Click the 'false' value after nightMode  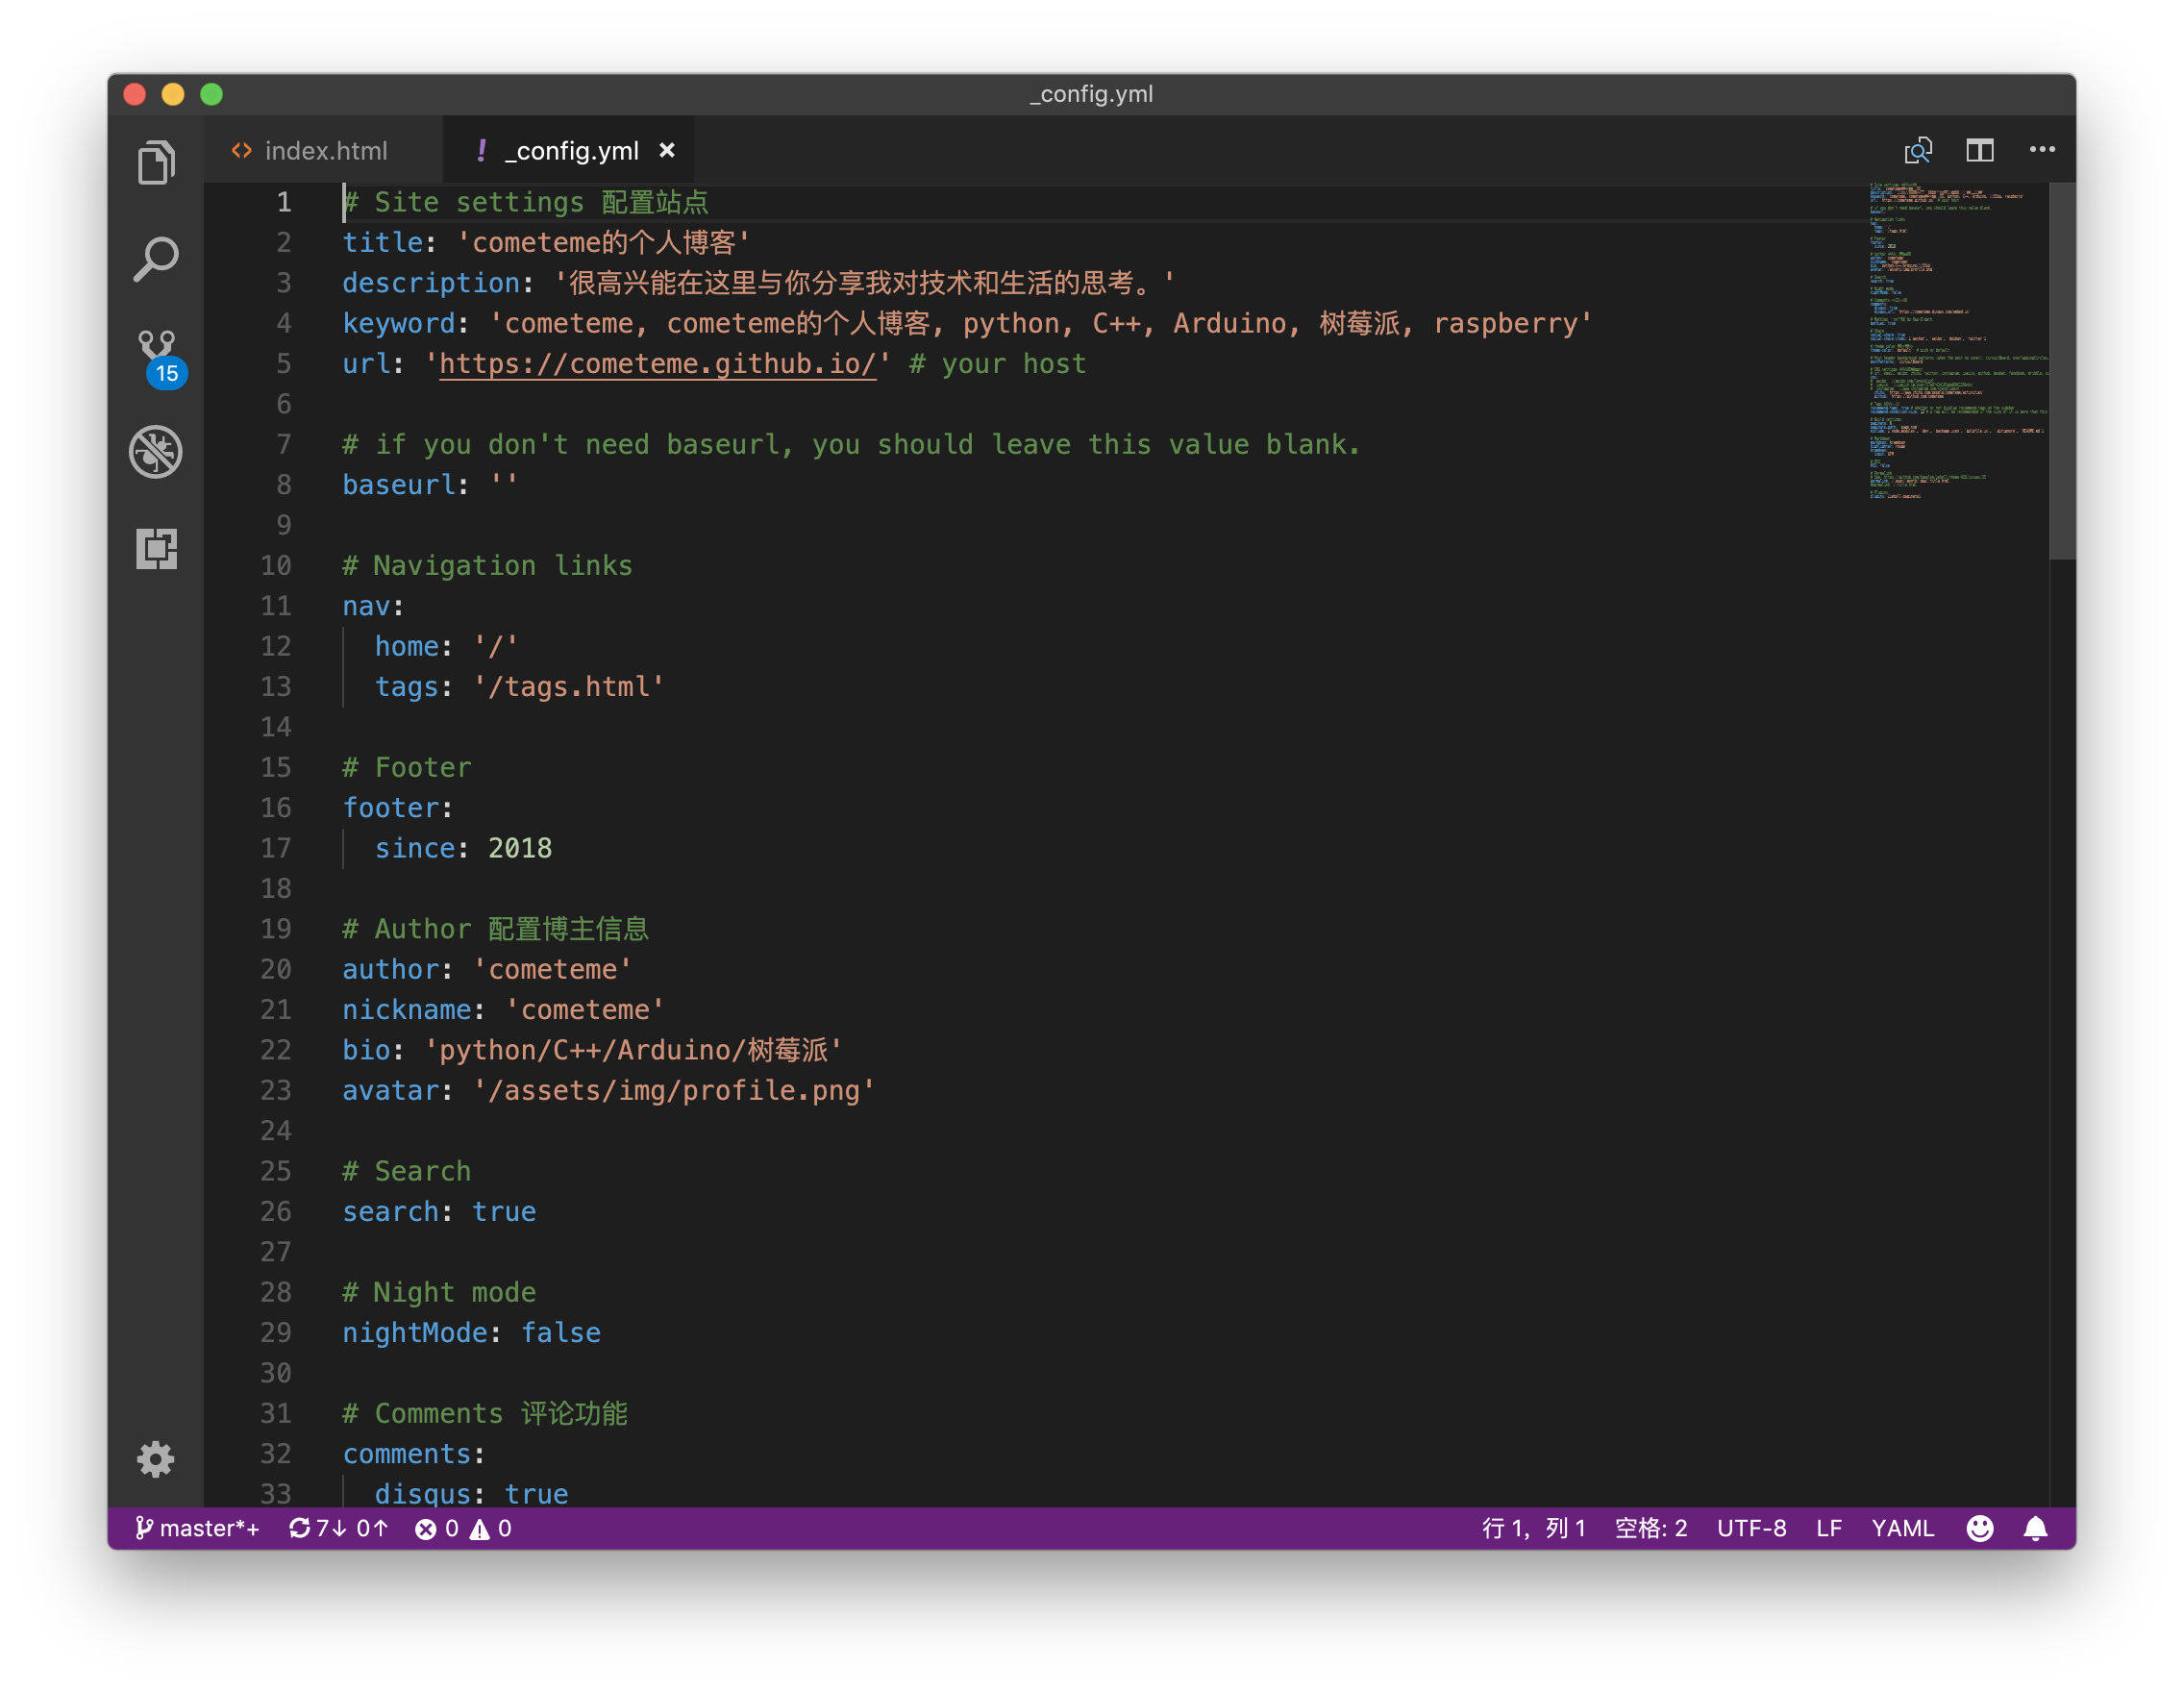(x=561, y=1333)
